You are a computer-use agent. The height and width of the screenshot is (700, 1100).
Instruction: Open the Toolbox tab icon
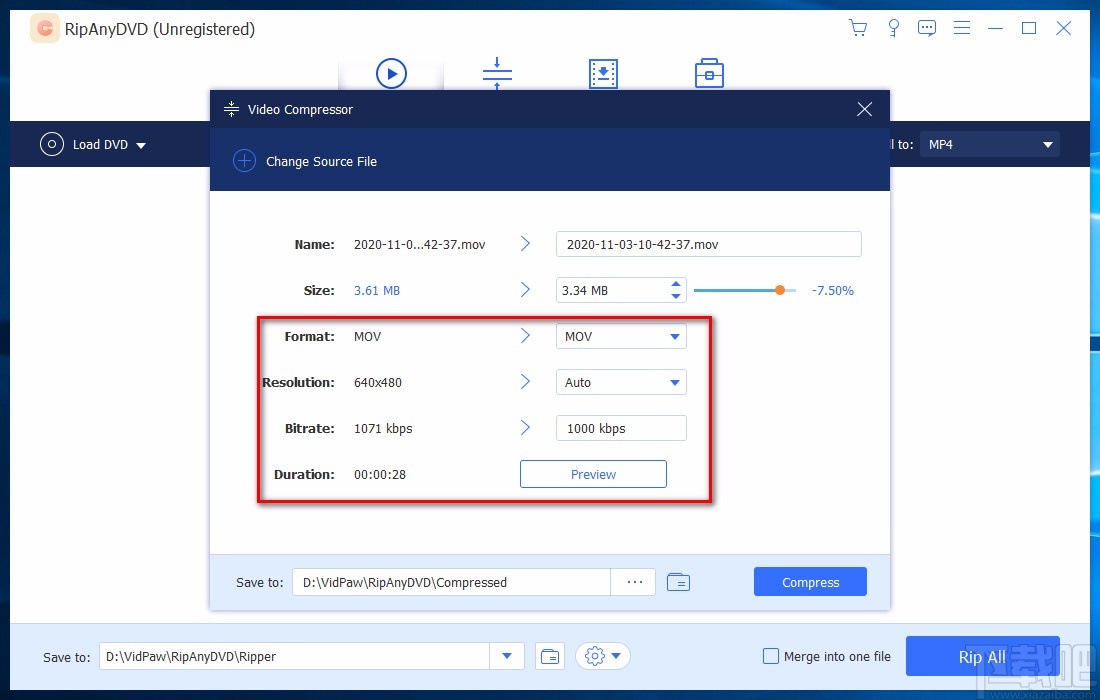[x=709, y=74]
